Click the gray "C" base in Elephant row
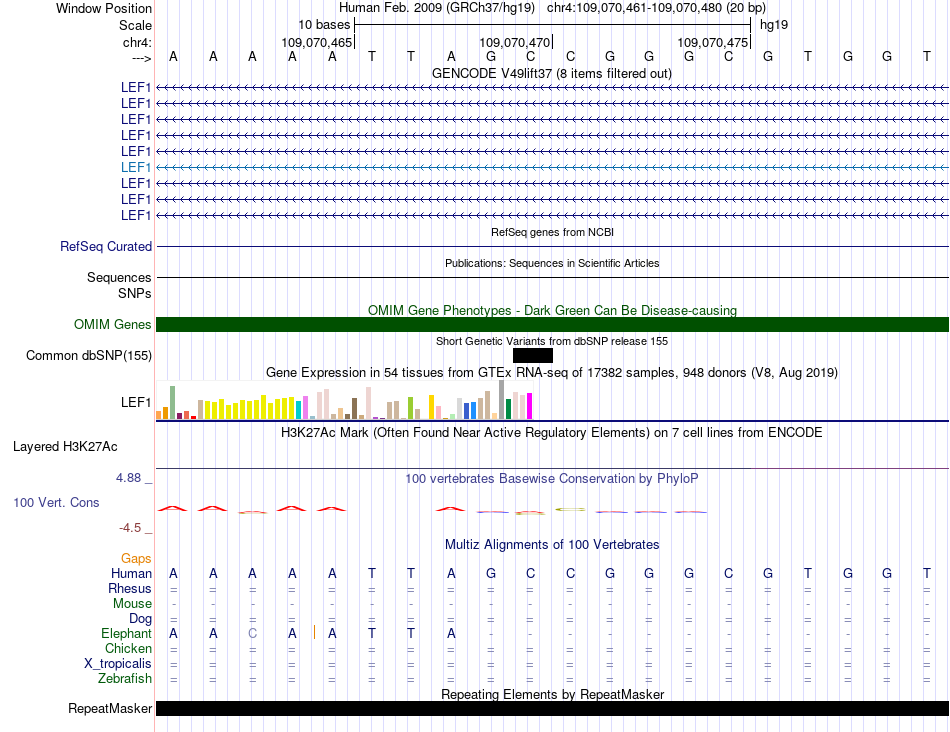Image resolution: width=950 pixels, height=732 pixels. pos(253,634)
